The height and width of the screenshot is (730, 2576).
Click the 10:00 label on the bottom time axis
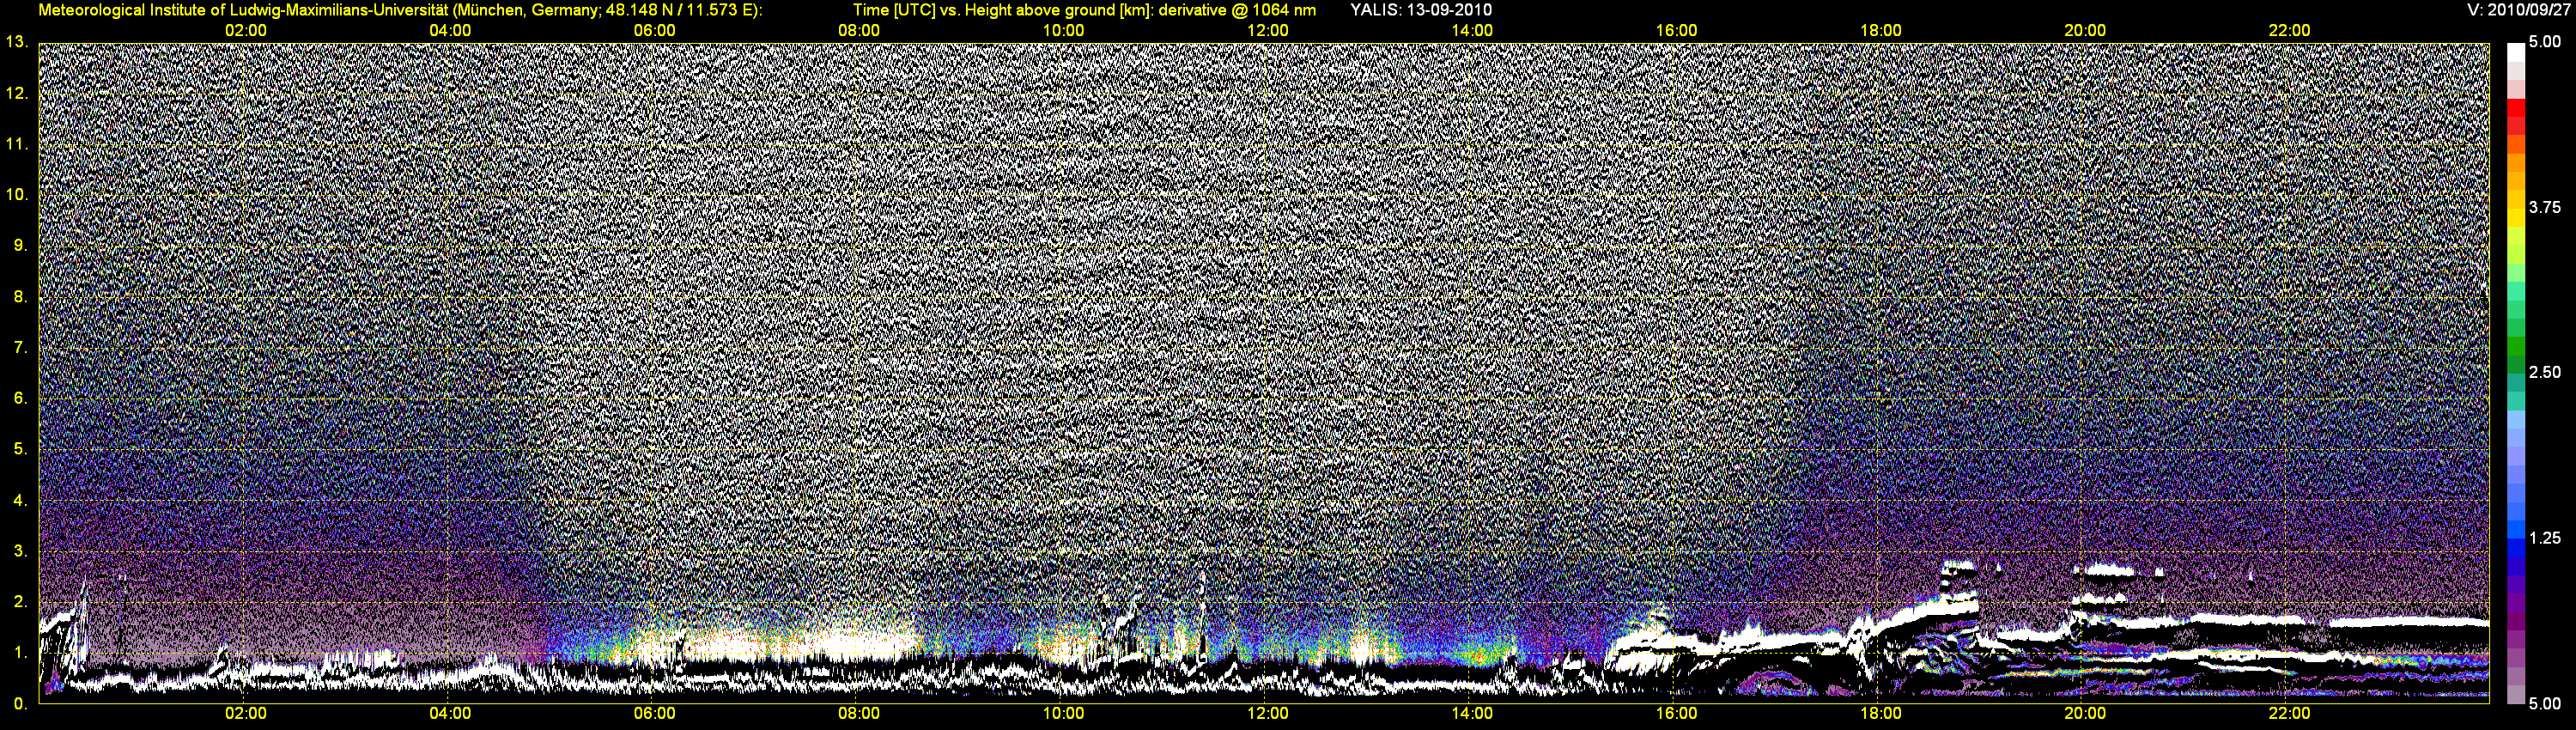tap(1063, 714)
